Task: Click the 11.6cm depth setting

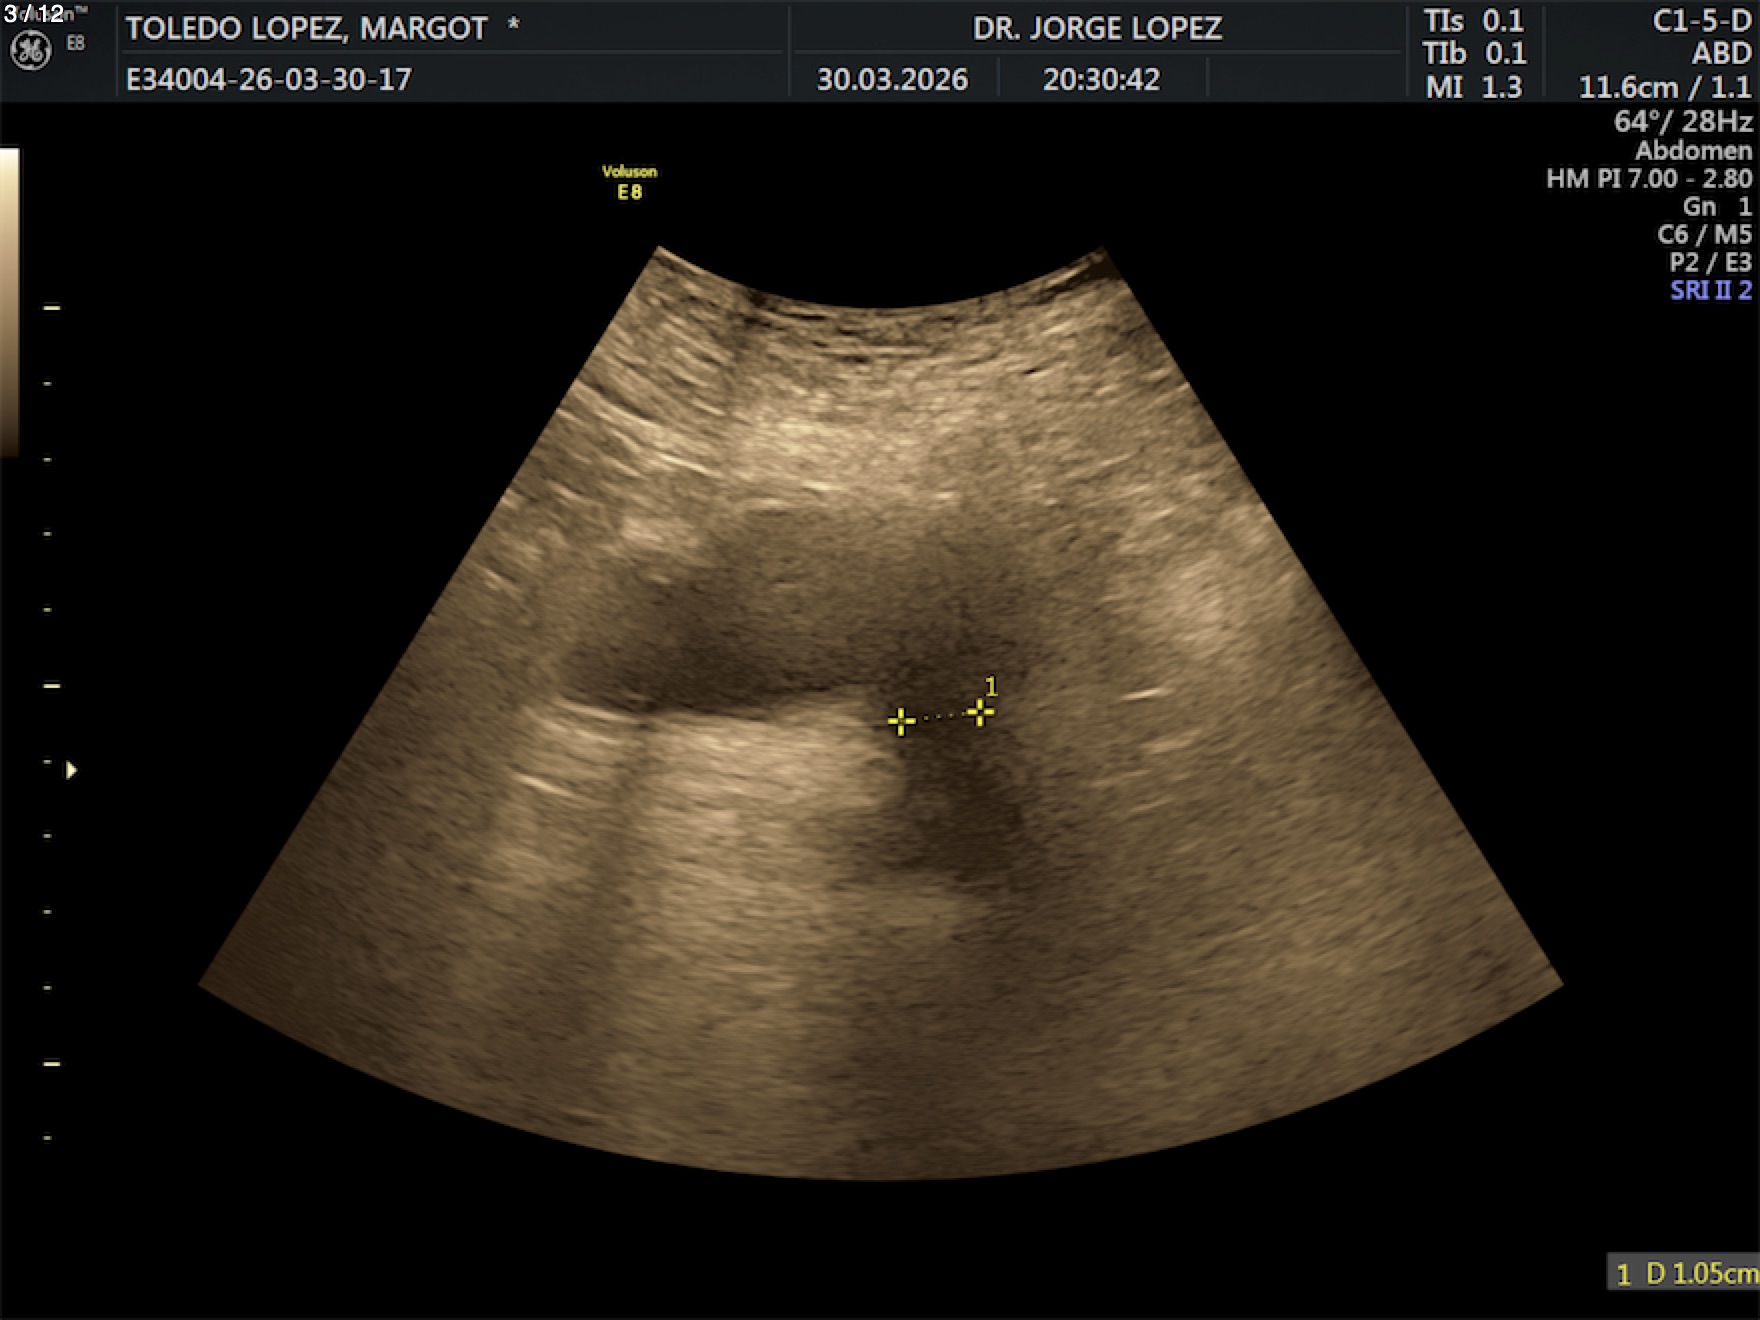Action: [x=1628, y=87]
